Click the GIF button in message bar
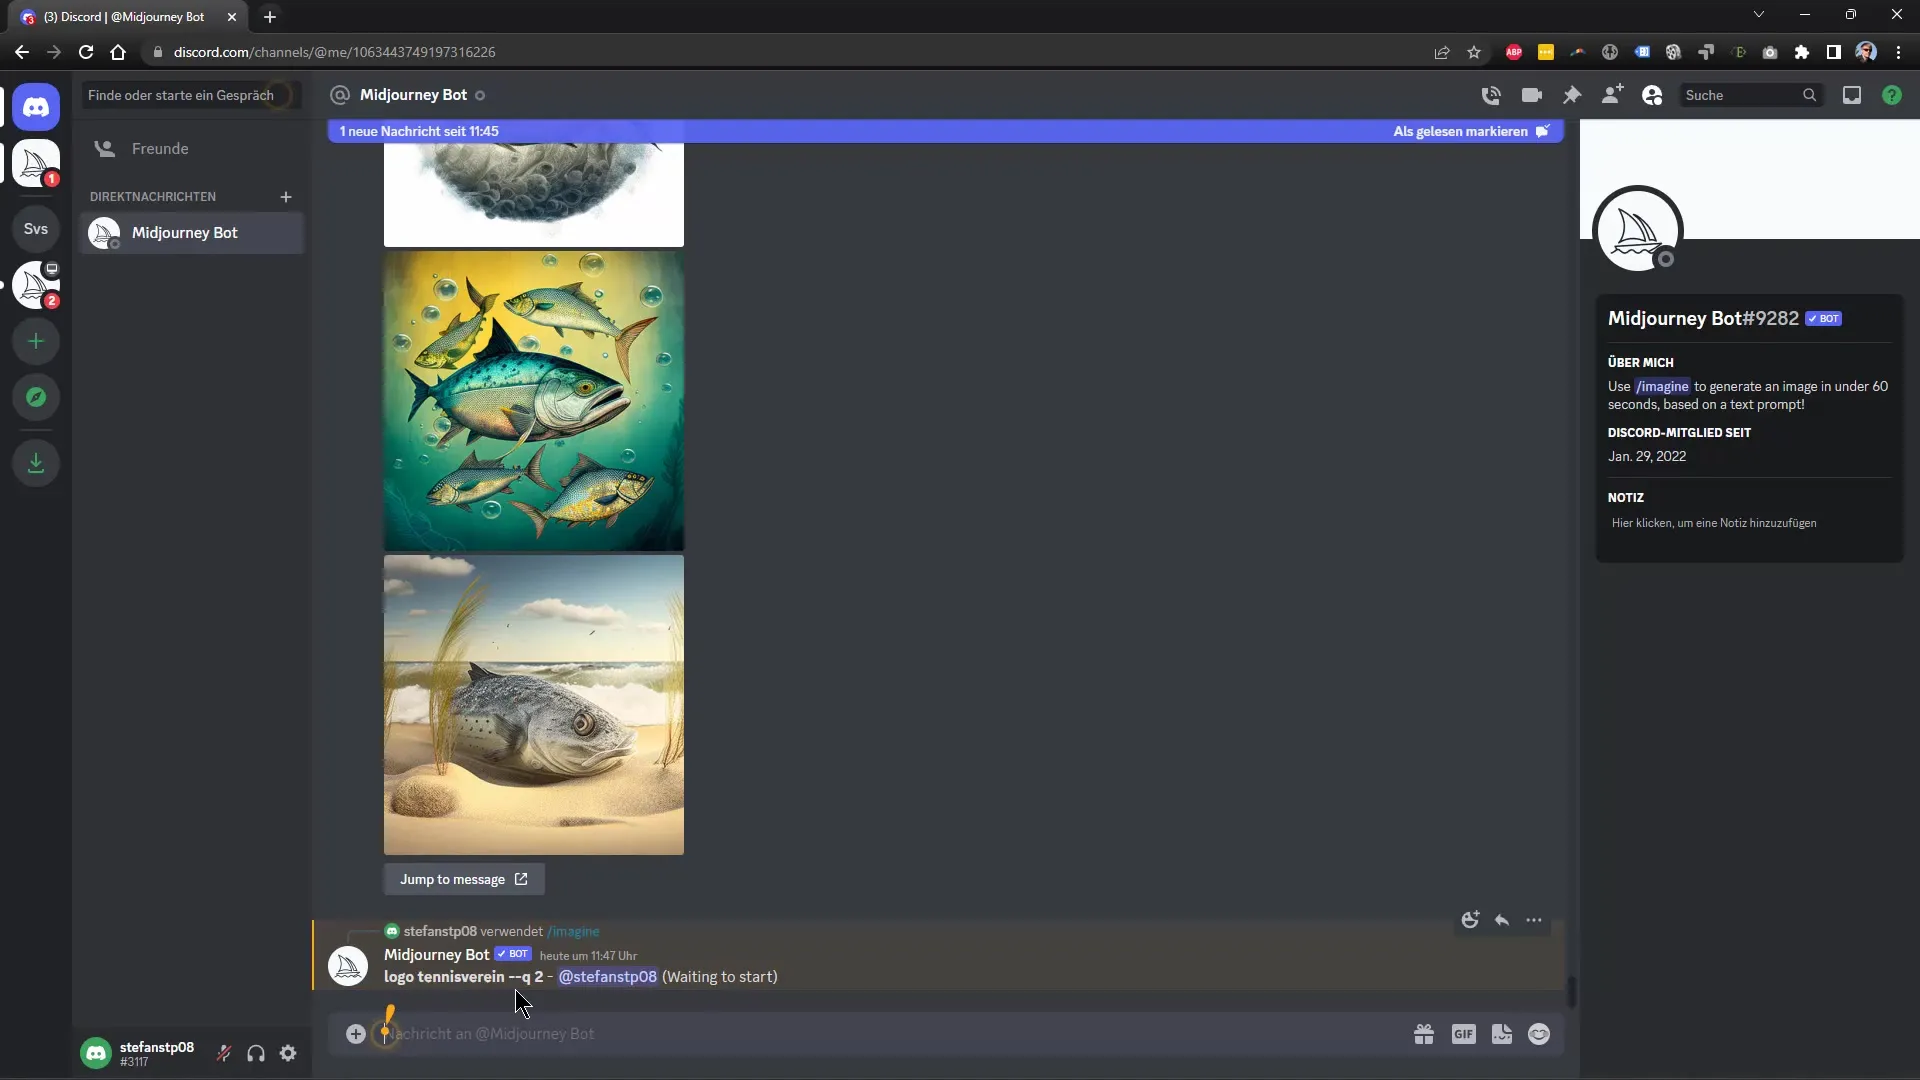This screenshot has width=1920, height=1080. tap(1464, 1034)
